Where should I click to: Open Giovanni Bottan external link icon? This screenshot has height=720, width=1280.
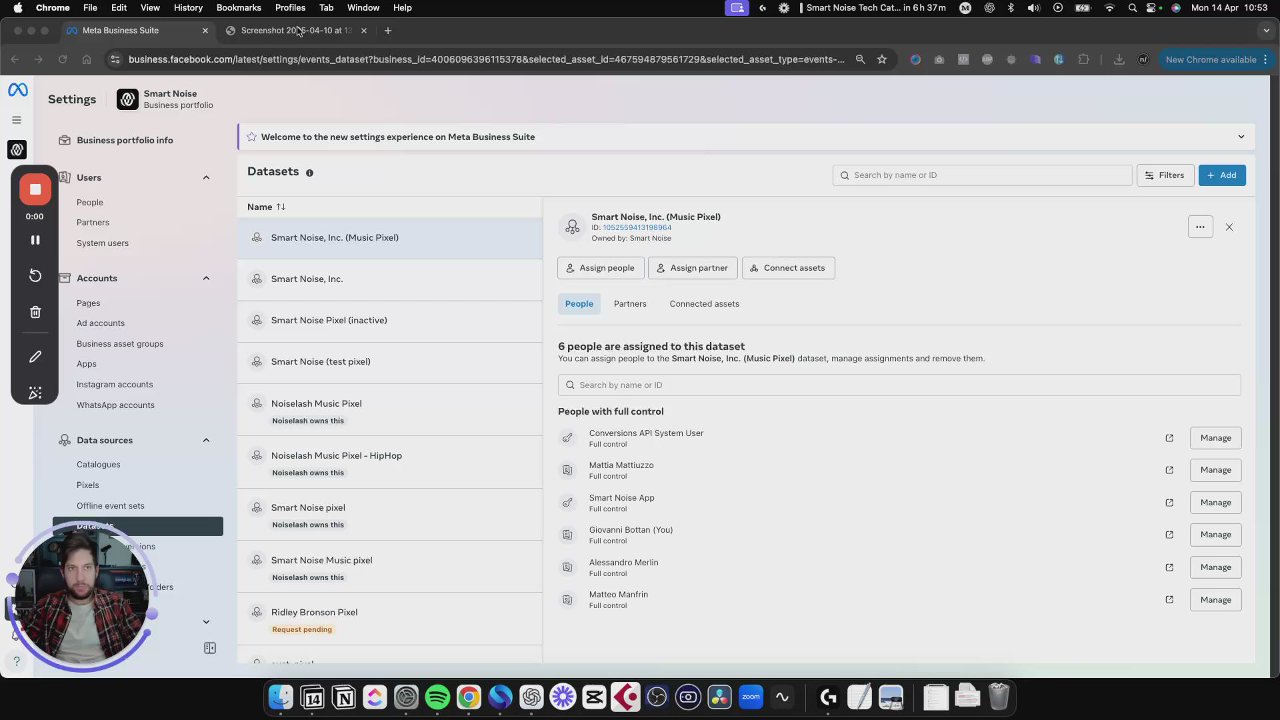[x=1169, y=534]
